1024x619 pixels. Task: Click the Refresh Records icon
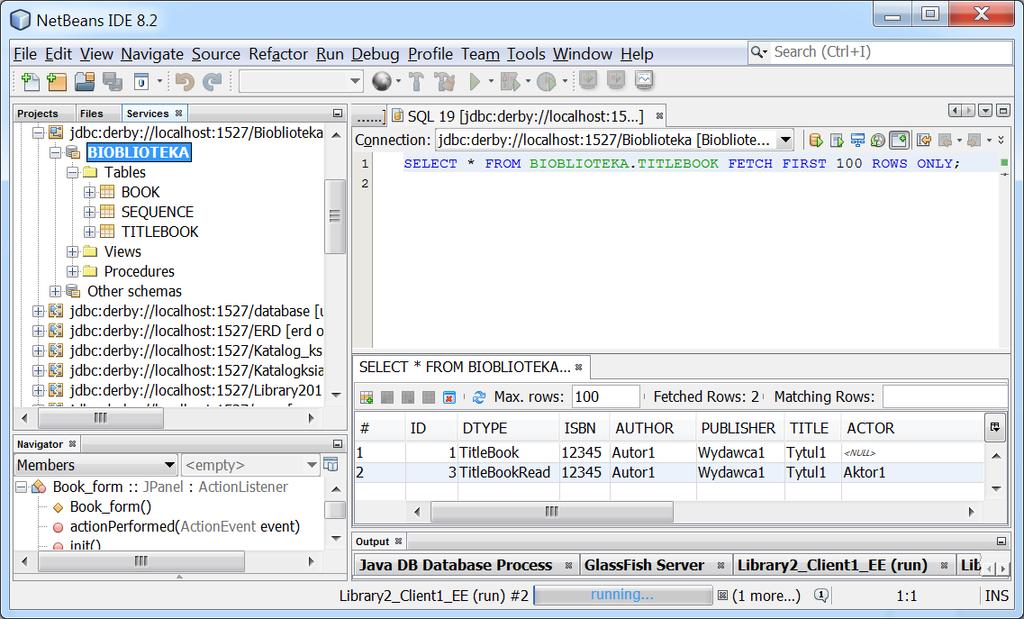click(479, 397)
